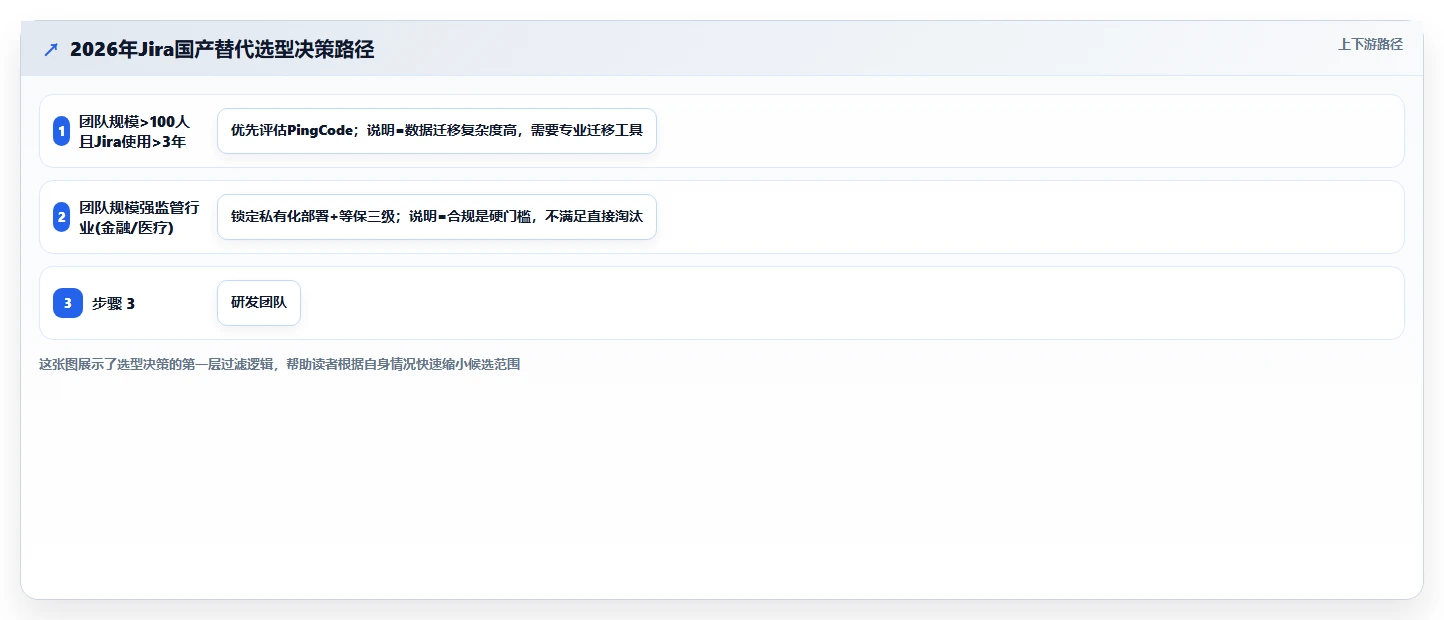1444x620 pixels.
Task: Click the caption 这张图展示了选型决策的第一层过滤逻辑
Action: pyautogui.click(x=157, y=365)
